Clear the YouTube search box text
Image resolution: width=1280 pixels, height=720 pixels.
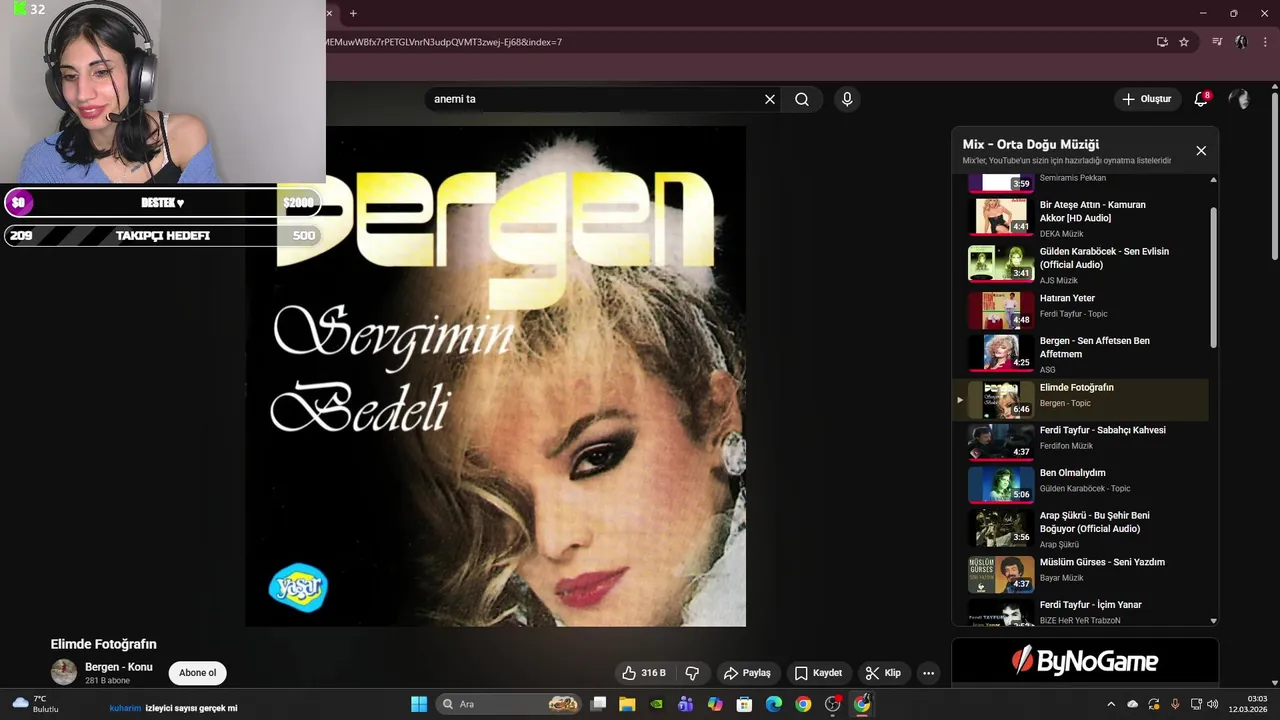770,99
